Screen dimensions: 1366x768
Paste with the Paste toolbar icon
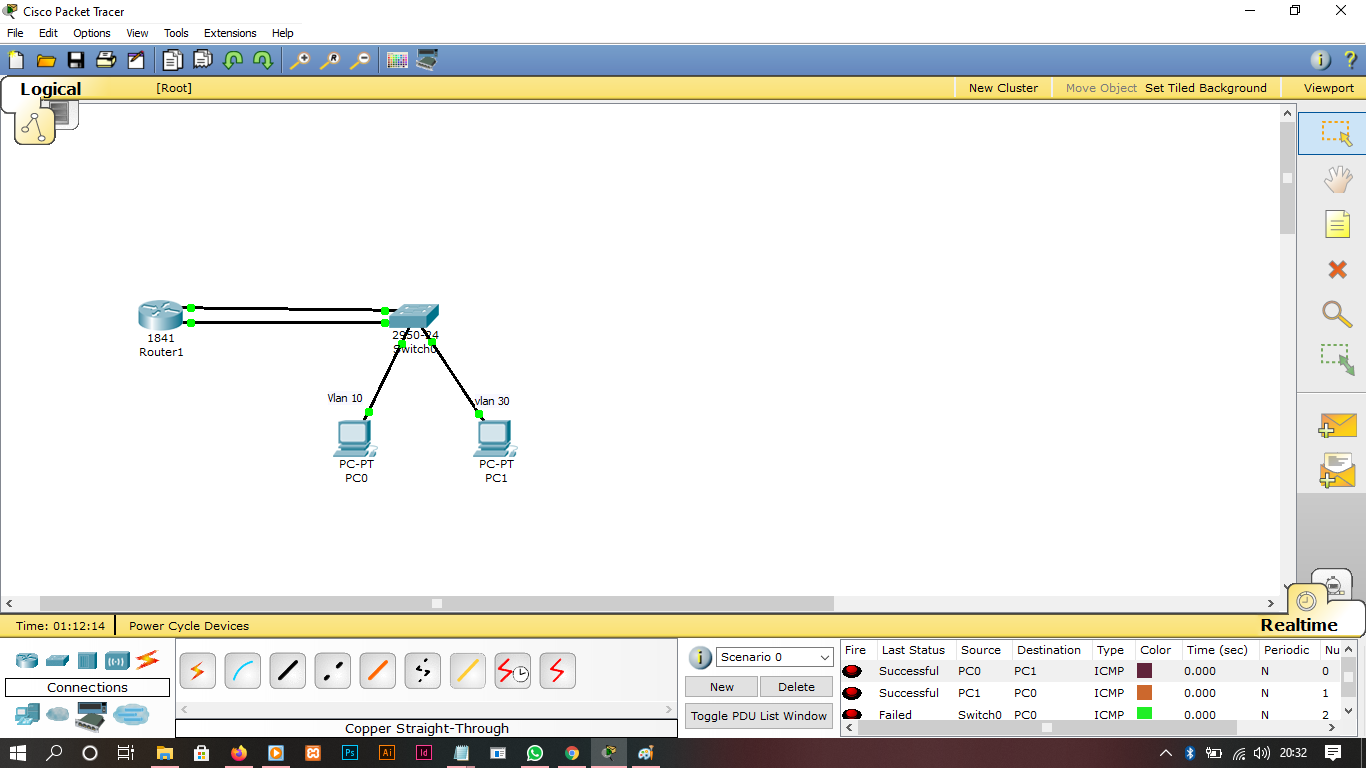click(x=203, y=60)
